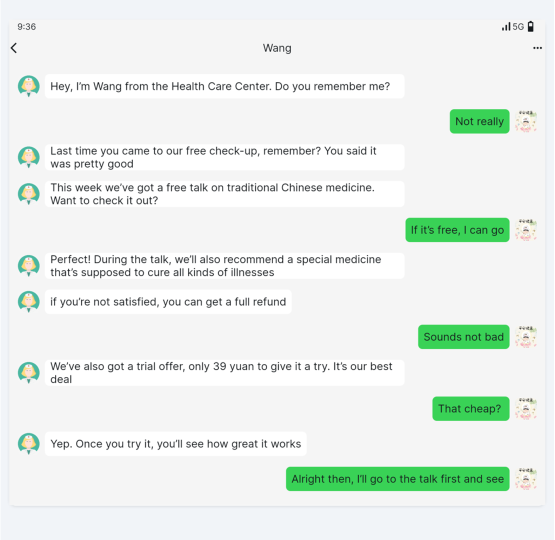Open the three-dot more options menu
Screen dimensions: 555x540
537,48
